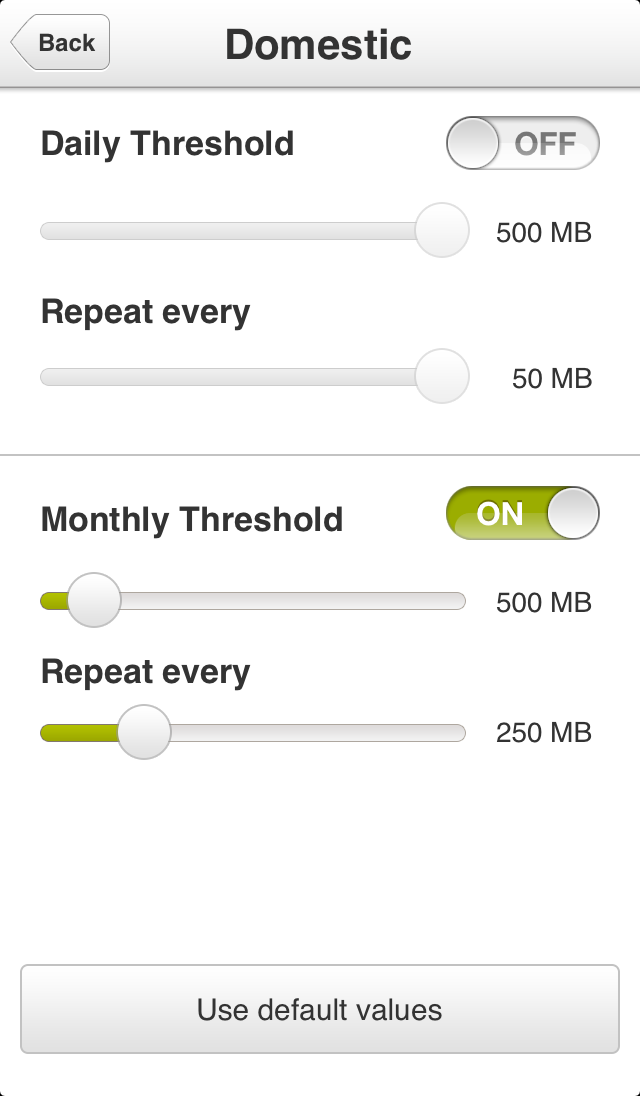This screenshot has height=1096, width=640.
Task: Tap the Monthly Threshold 500 MB value
Action: (544, 603)
